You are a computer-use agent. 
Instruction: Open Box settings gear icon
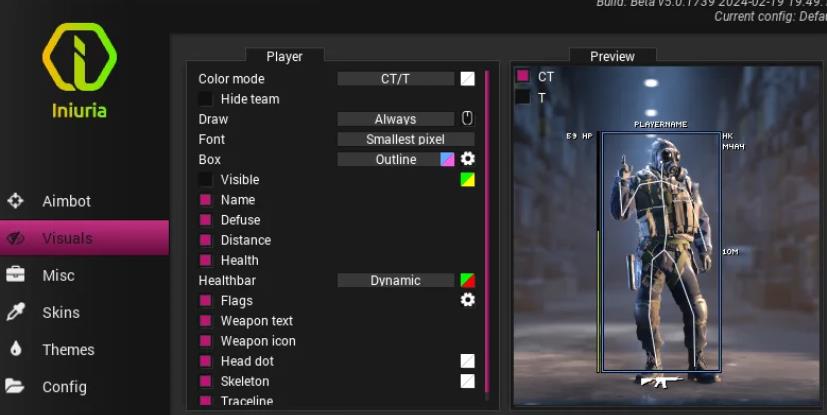[467, 159]
